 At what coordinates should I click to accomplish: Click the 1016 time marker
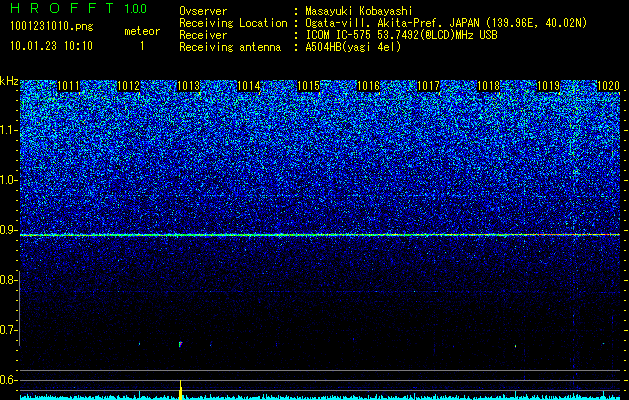pyautogui.click(x=368, y=86)
